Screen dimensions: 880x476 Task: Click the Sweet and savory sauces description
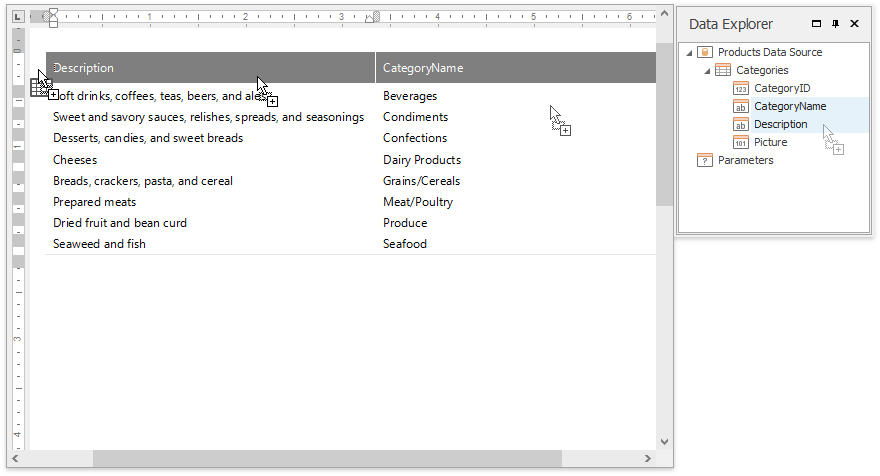point(208,117)
